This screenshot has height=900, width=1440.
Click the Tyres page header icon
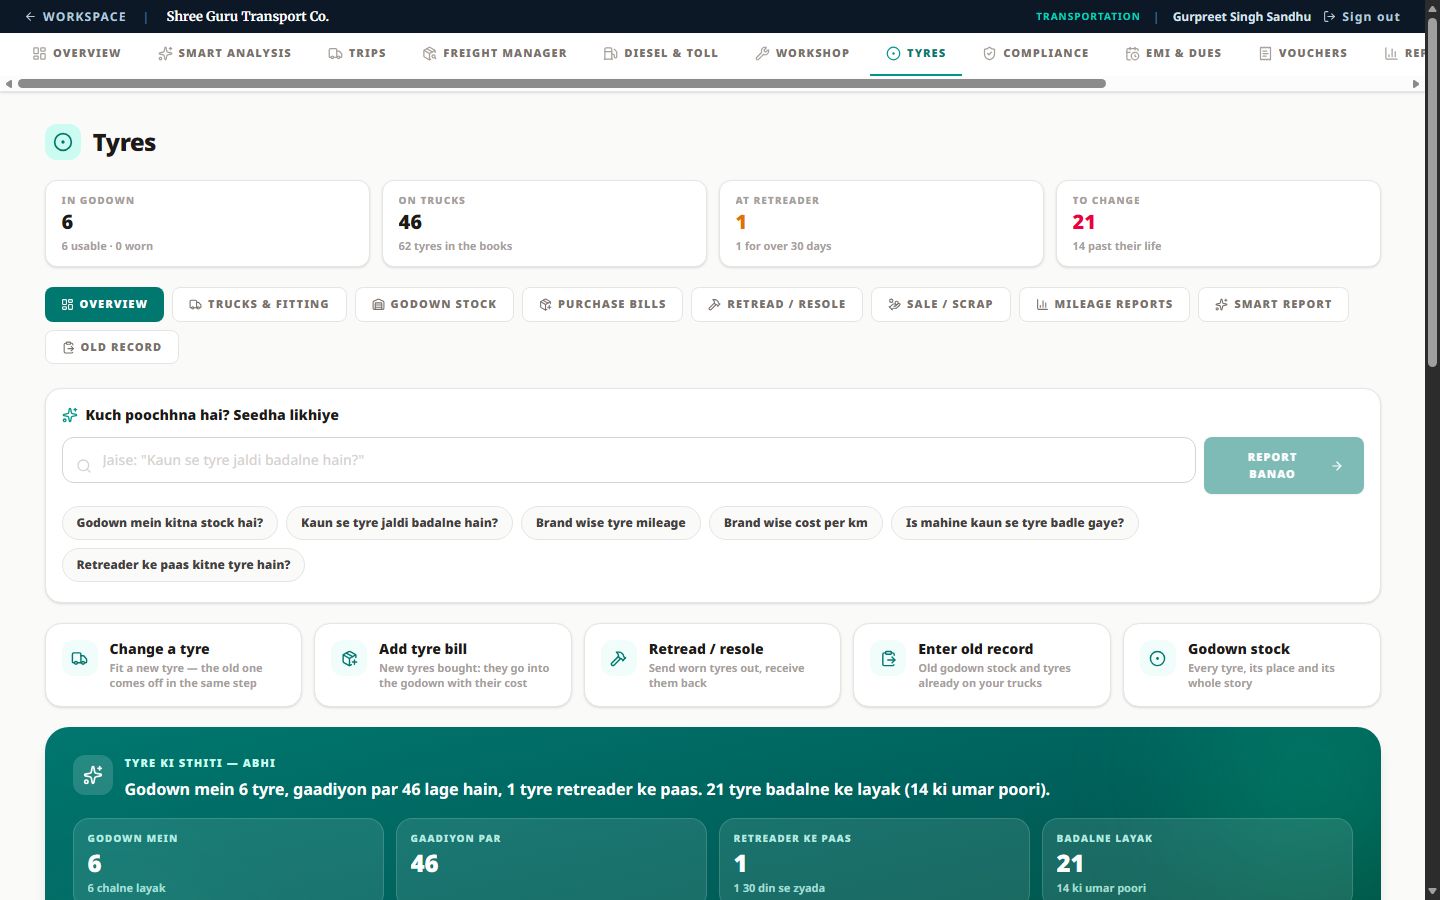tap(63, 142)
